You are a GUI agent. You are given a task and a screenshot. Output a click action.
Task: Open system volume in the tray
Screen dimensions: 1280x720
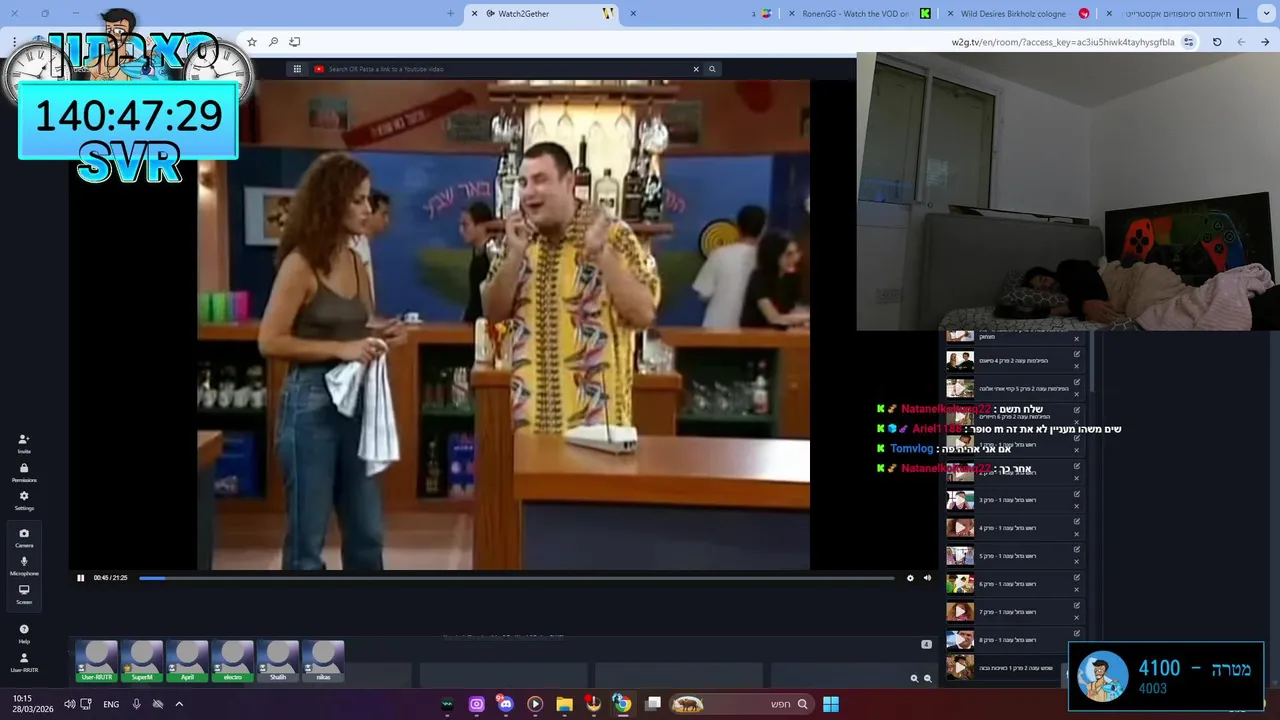(x=69, y=704)
